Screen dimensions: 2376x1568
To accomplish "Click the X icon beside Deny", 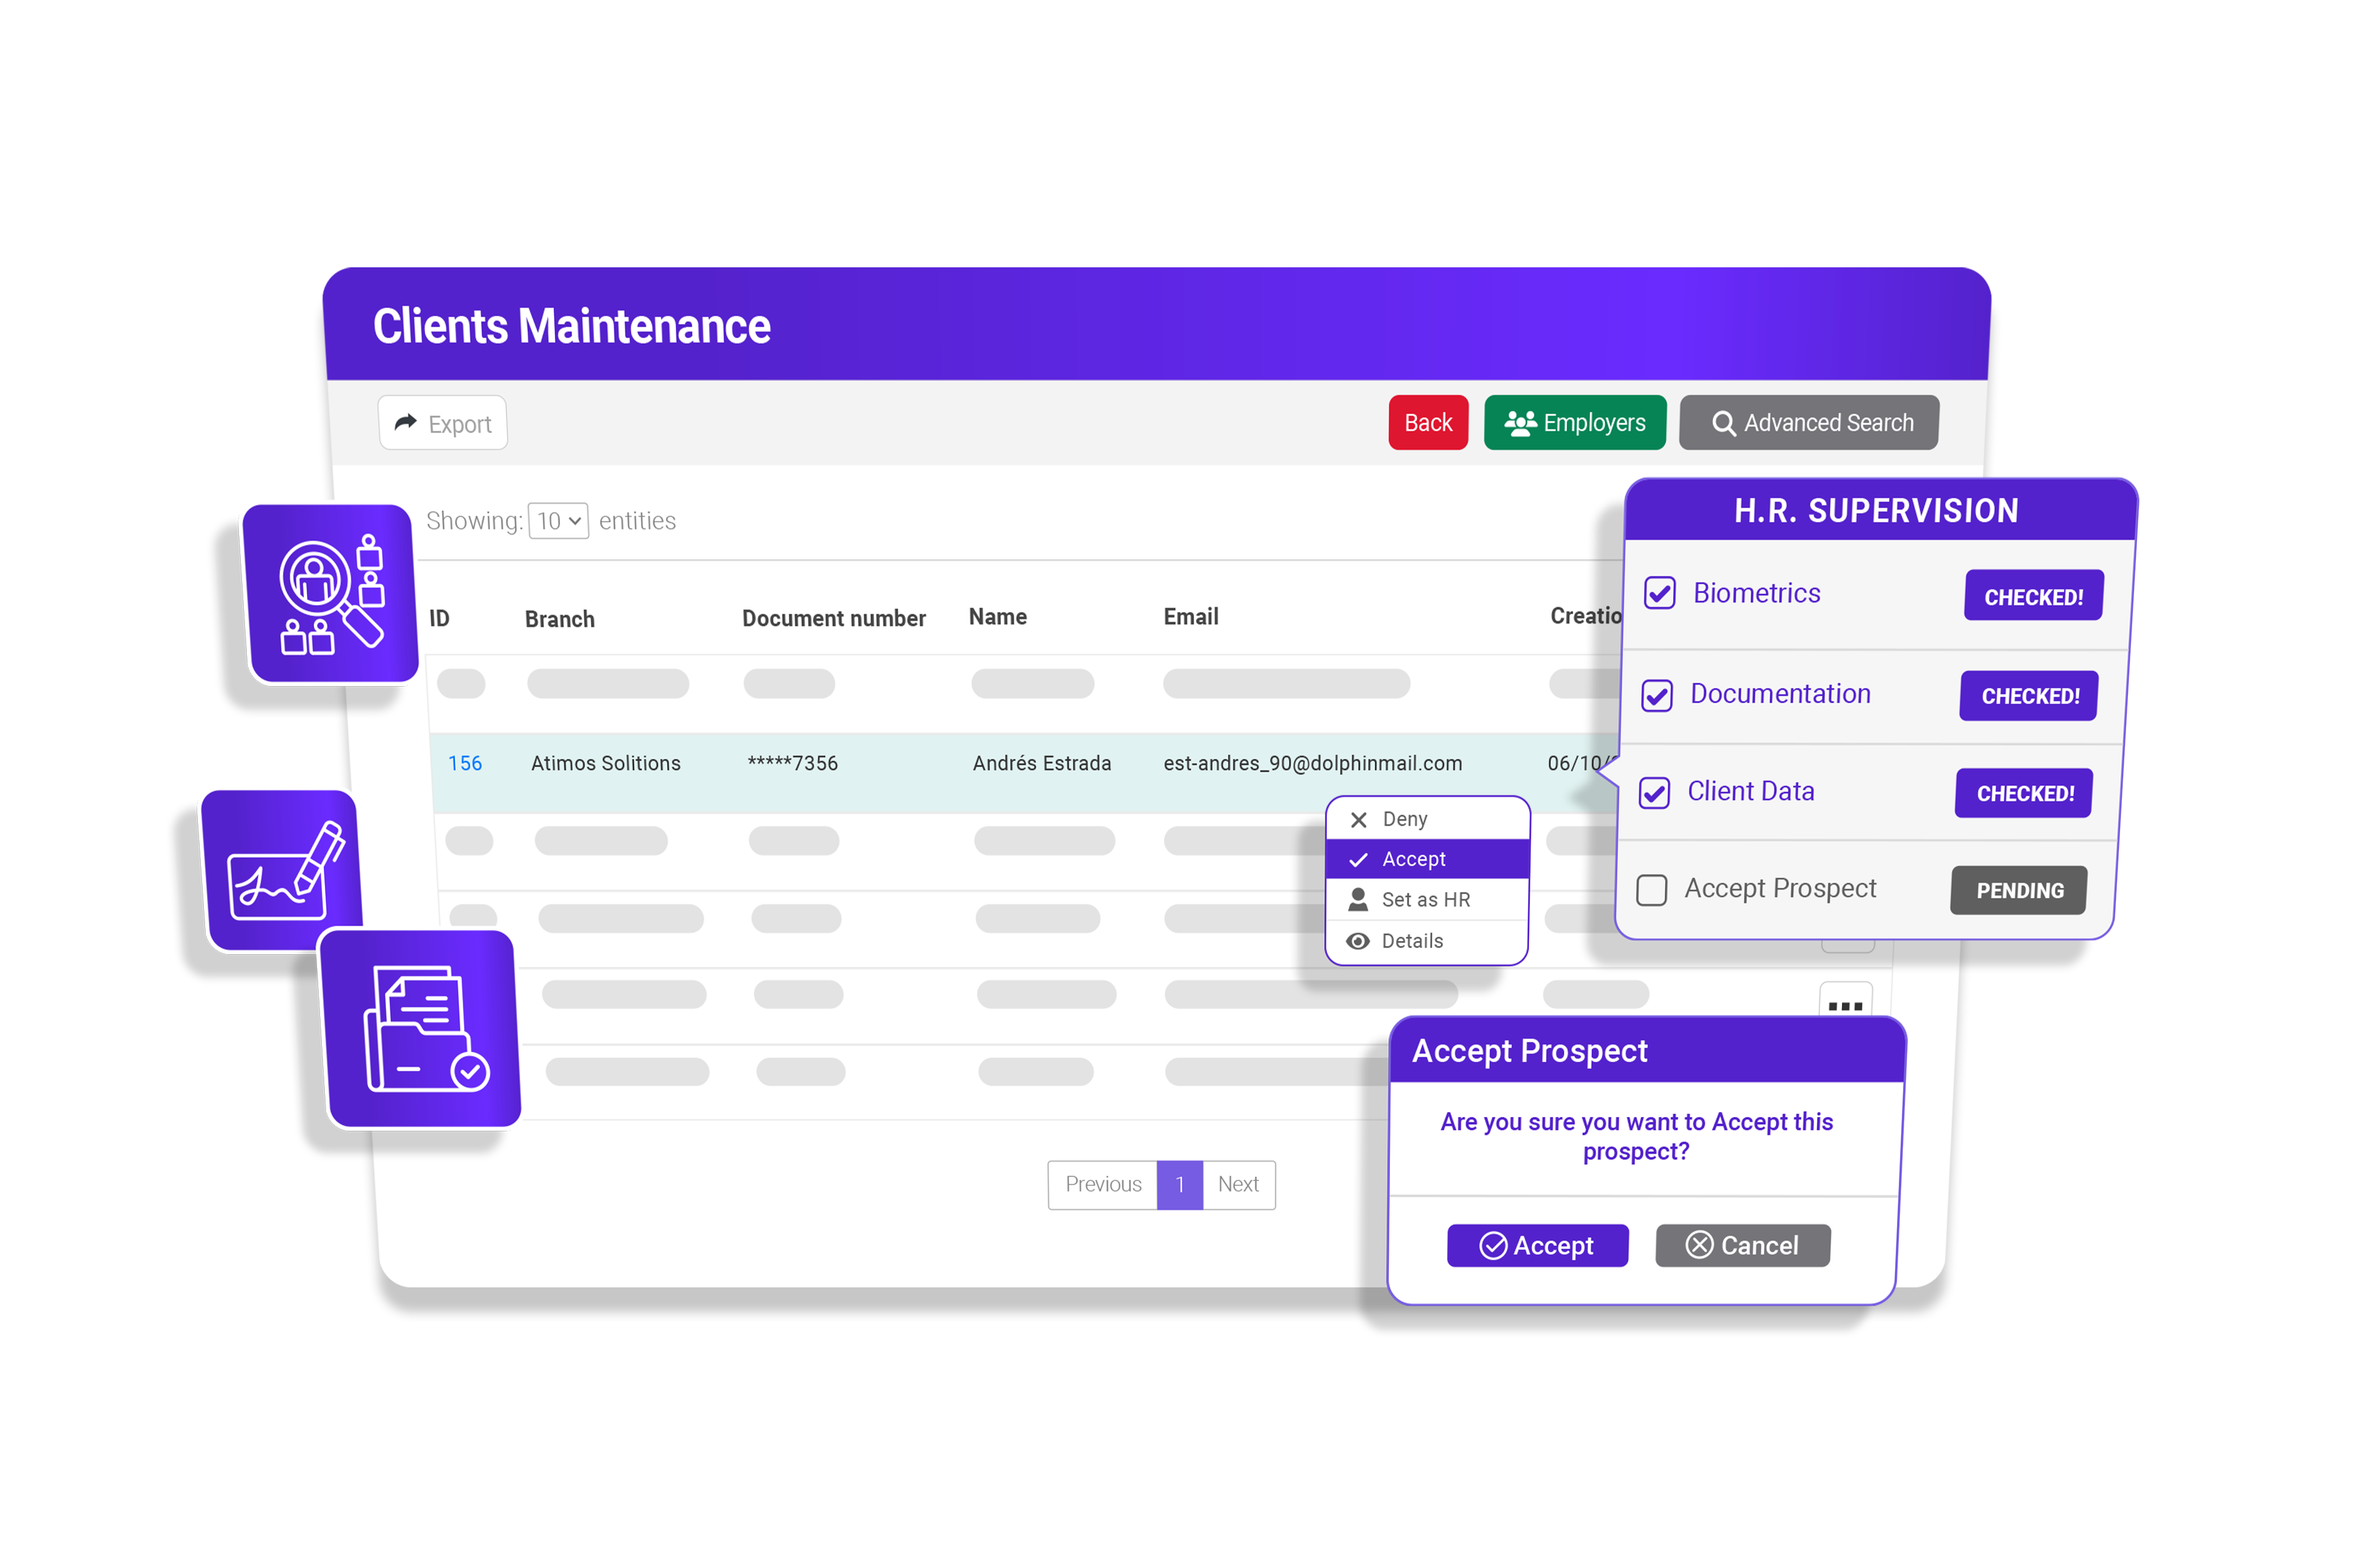I will pos(1358,820).
